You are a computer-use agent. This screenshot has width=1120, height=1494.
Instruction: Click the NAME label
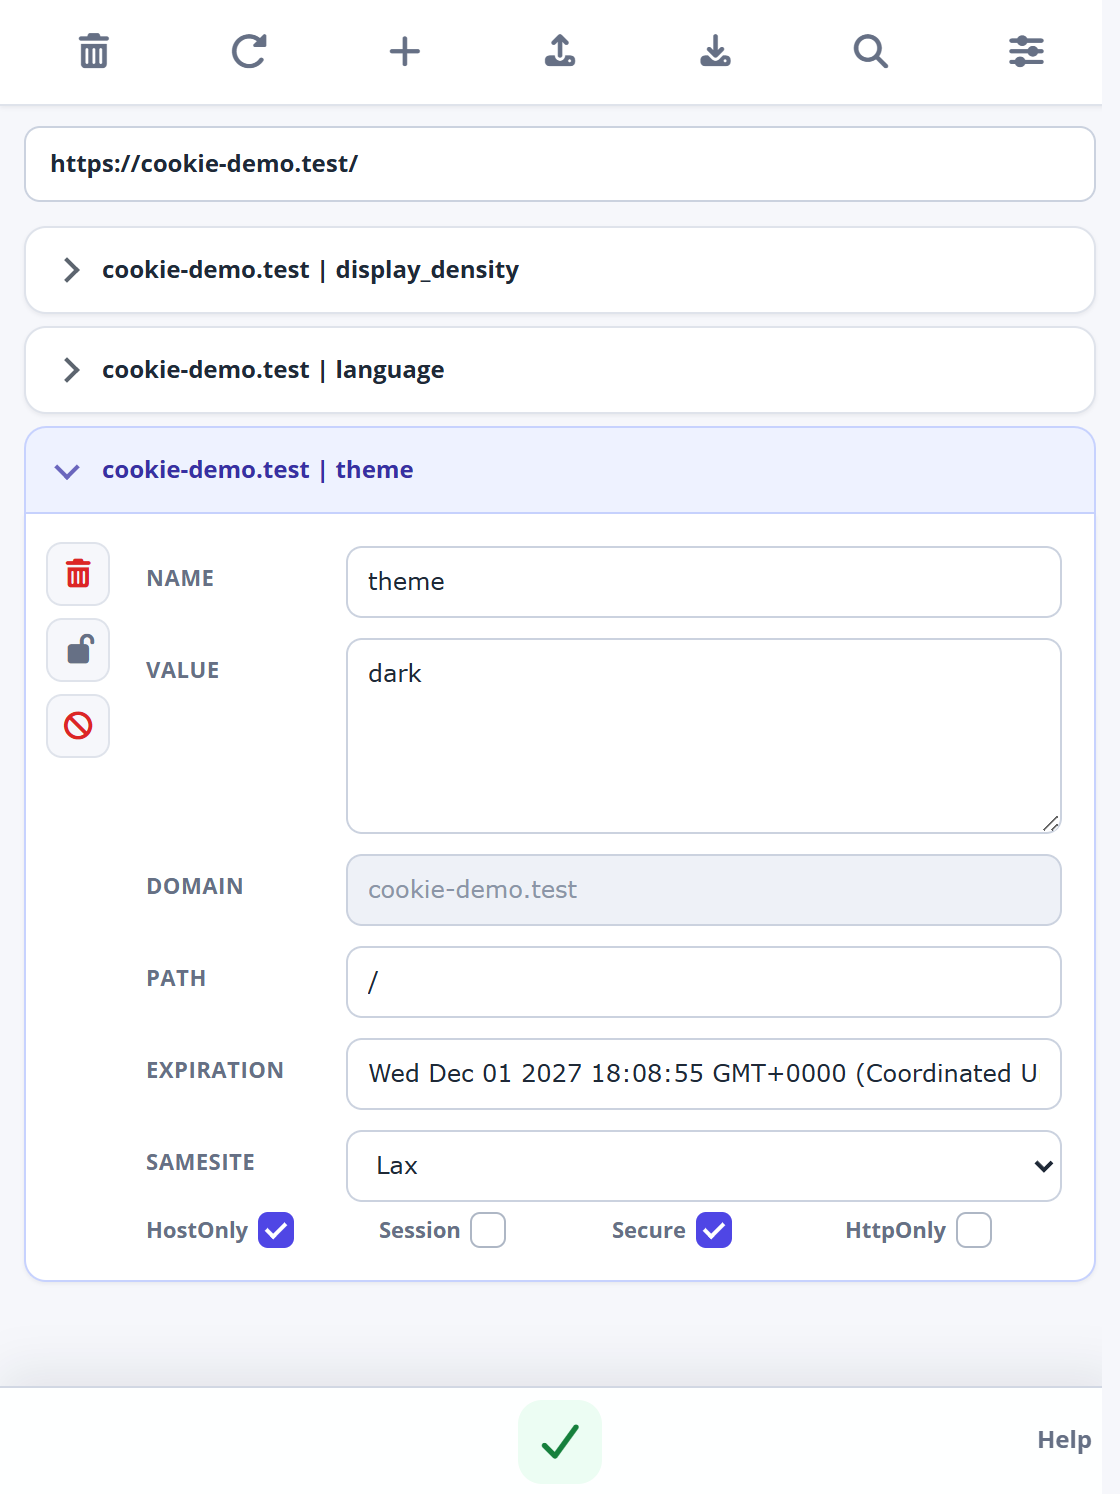(x=180, y=578)
